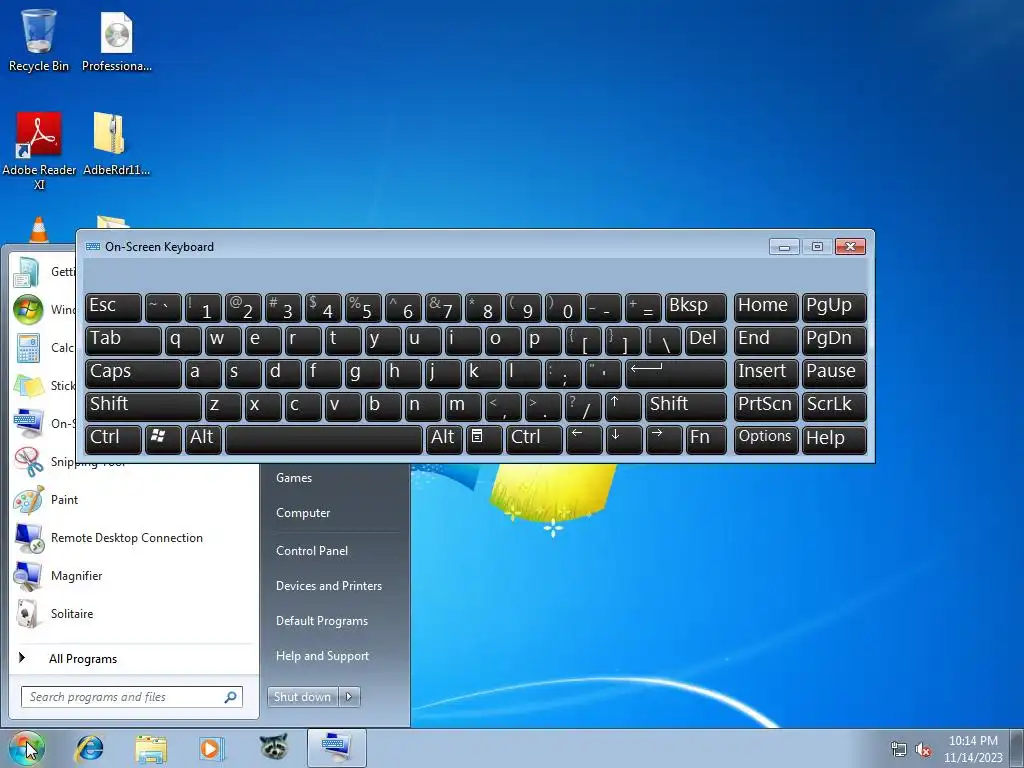1024x768 pixels.
Task: Click the Enter key on On-Screen Keyboard
Action: point(676,373)
